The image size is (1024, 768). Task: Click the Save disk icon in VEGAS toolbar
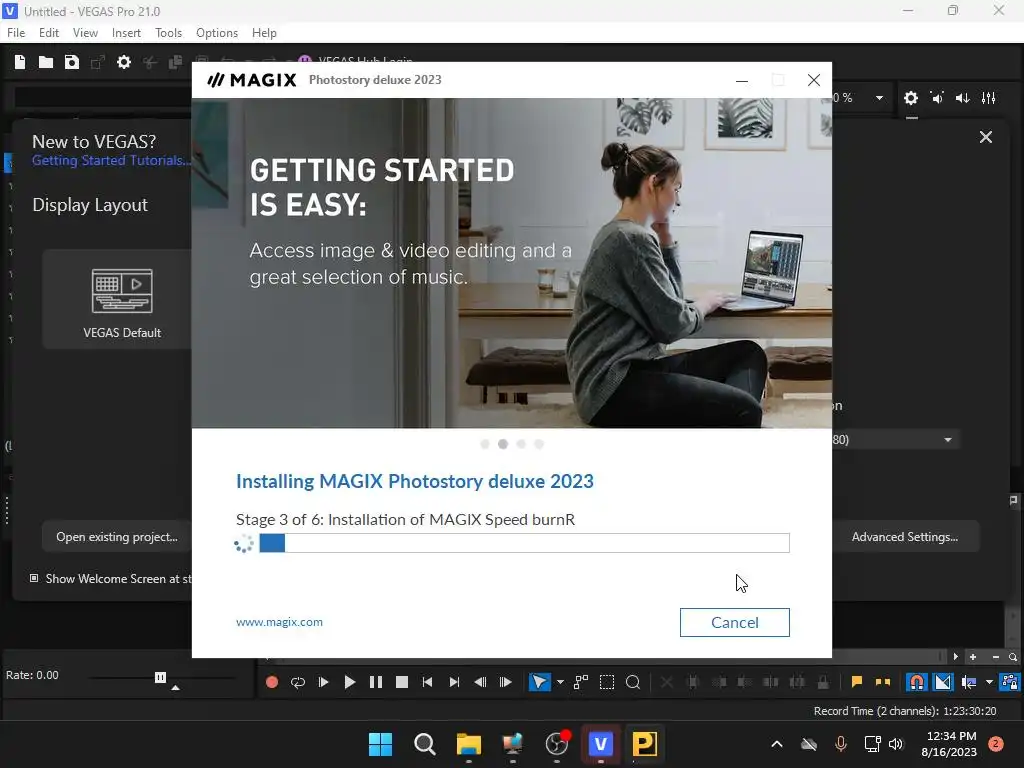72,62
